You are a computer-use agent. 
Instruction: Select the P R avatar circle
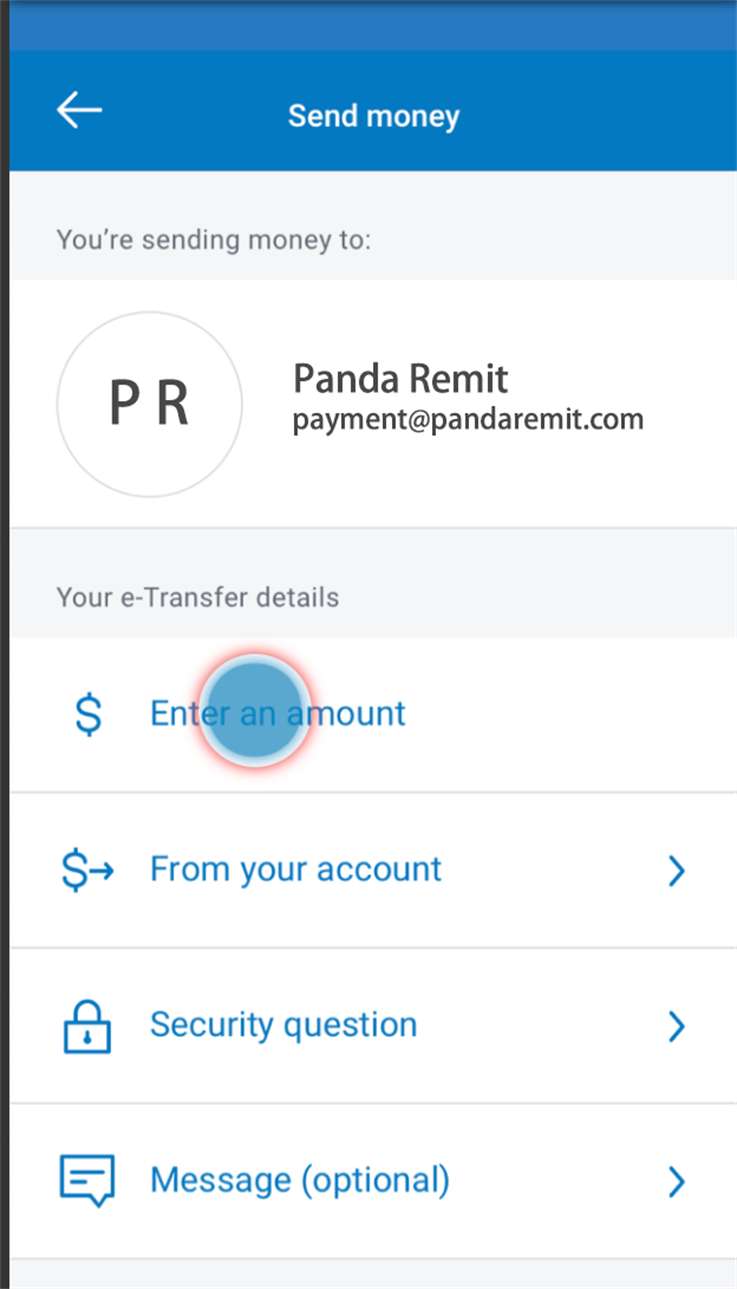coord(149,404)
